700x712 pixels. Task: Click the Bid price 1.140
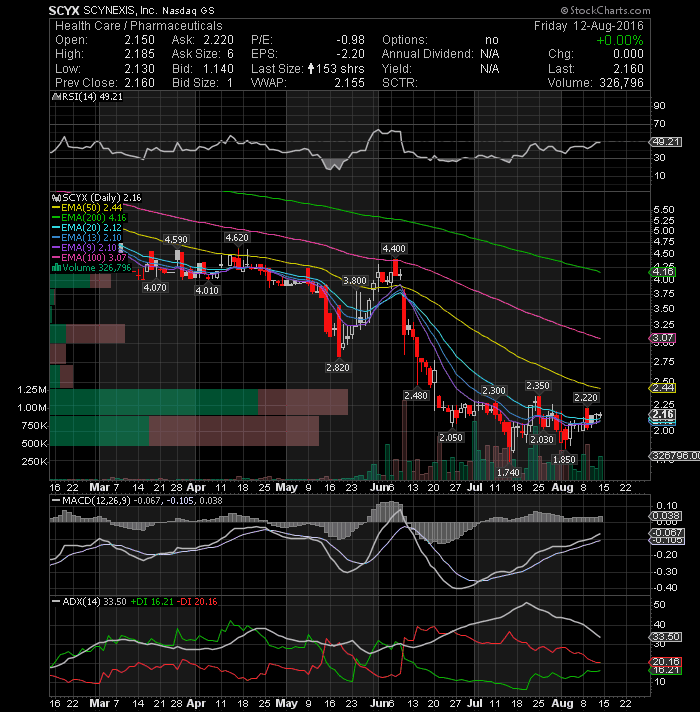218,69
